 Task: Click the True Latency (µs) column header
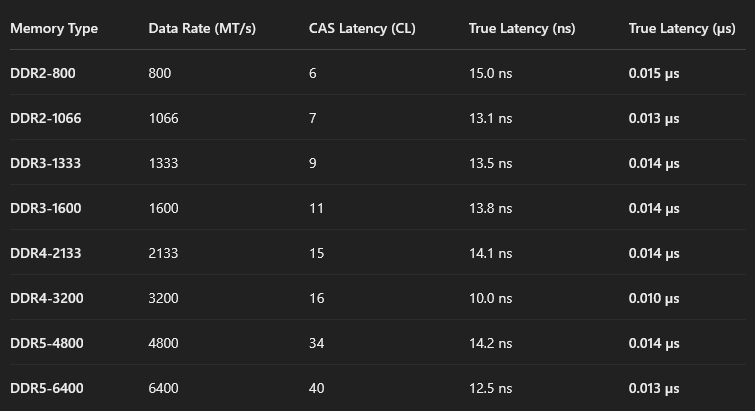pyautogui.click(x=682, y=28)
